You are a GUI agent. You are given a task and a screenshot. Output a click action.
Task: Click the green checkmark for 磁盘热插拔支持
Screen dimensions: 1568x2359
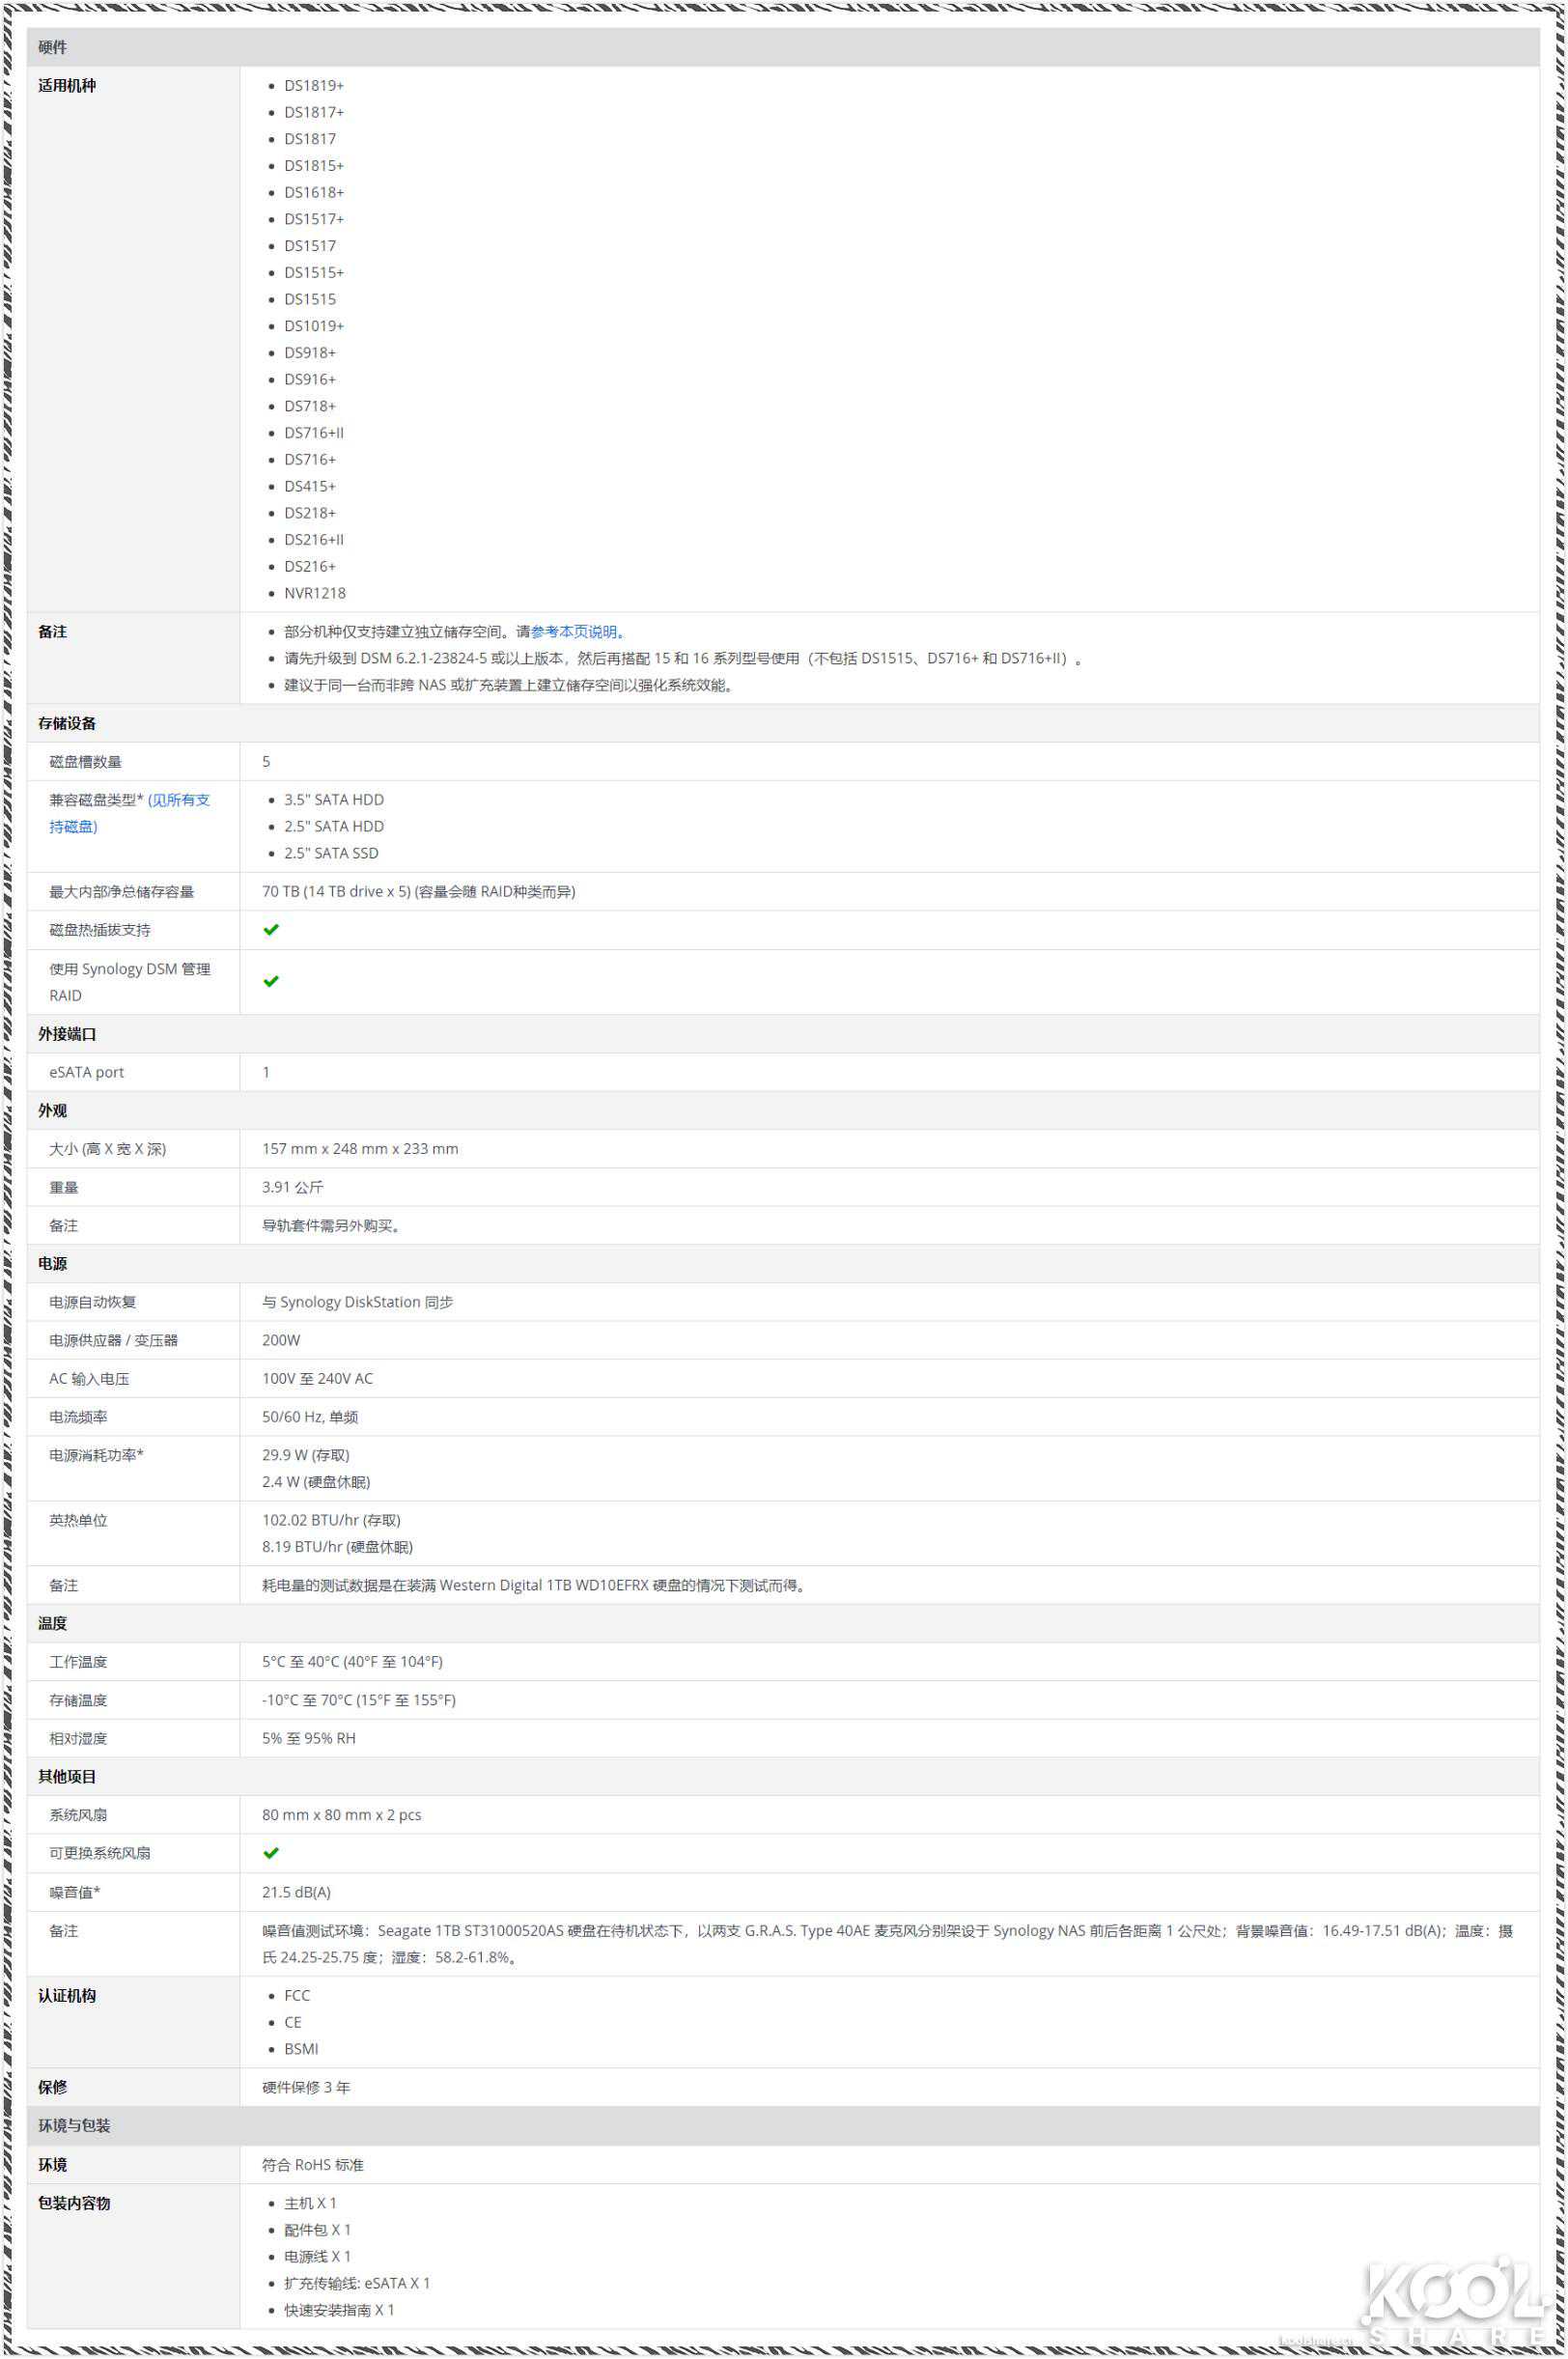coord(270,930)
